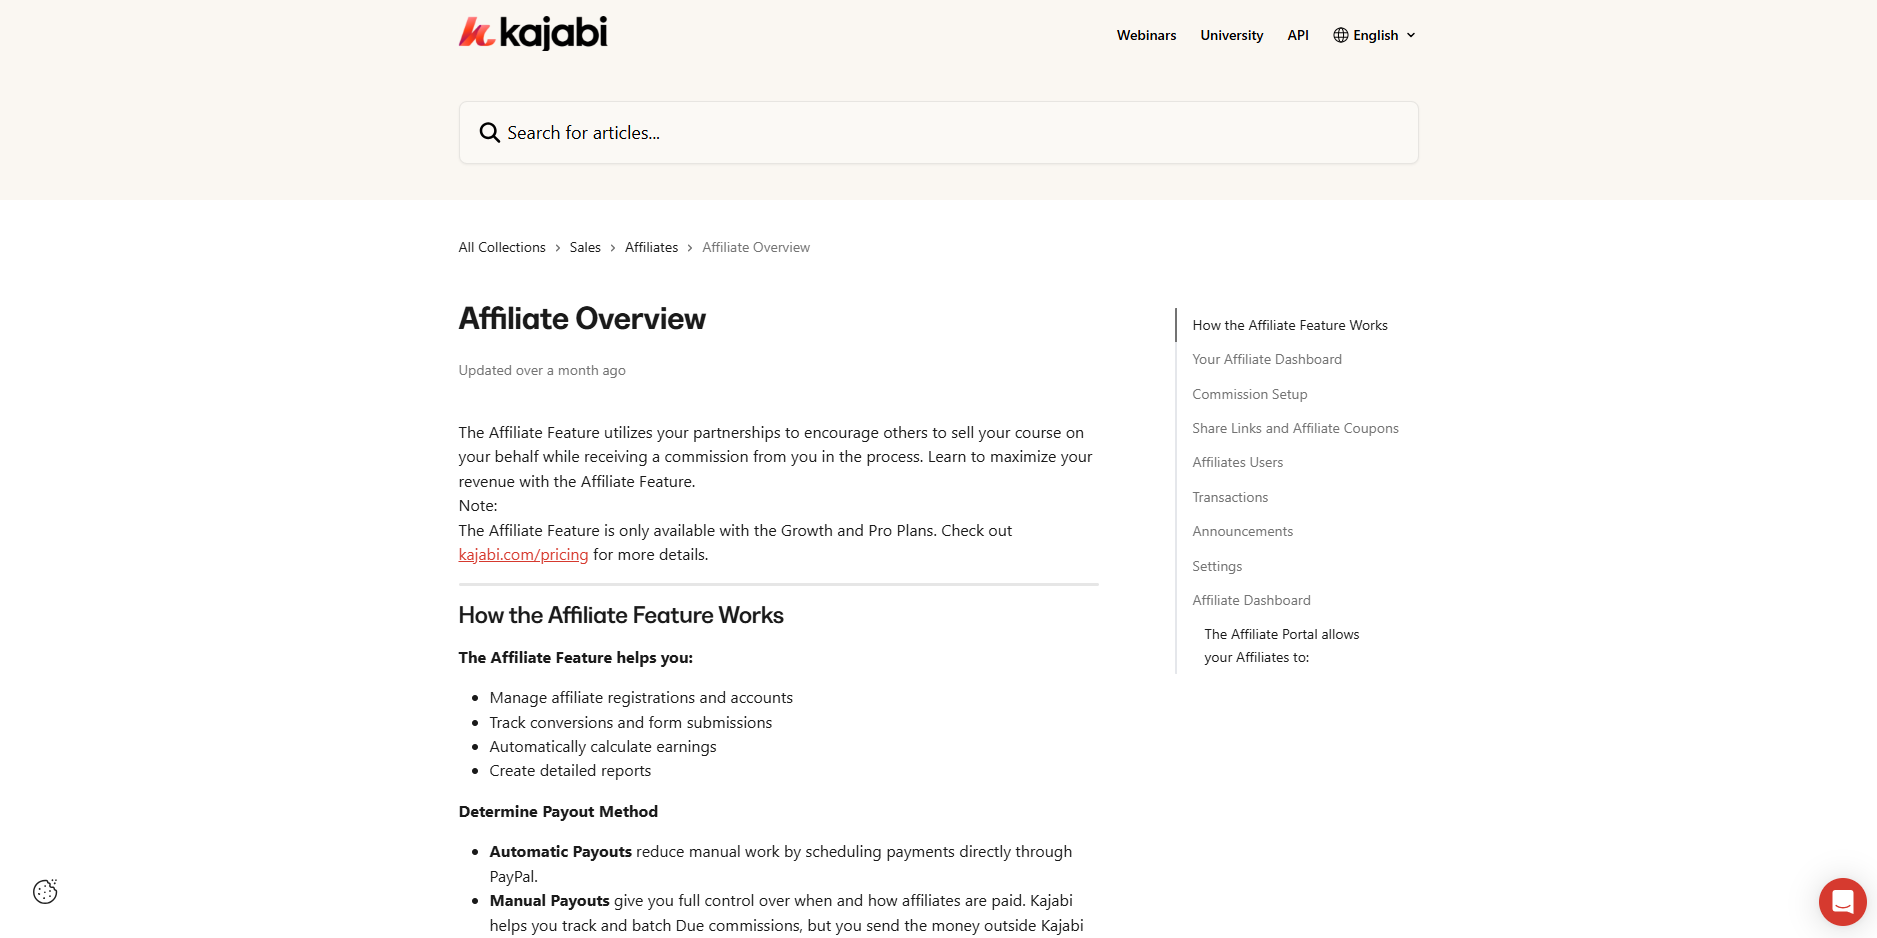This screenshot has width=1877, height=938.
Task: Follow the kajabi.com/pricing link
Action: [x=523, y=555]
